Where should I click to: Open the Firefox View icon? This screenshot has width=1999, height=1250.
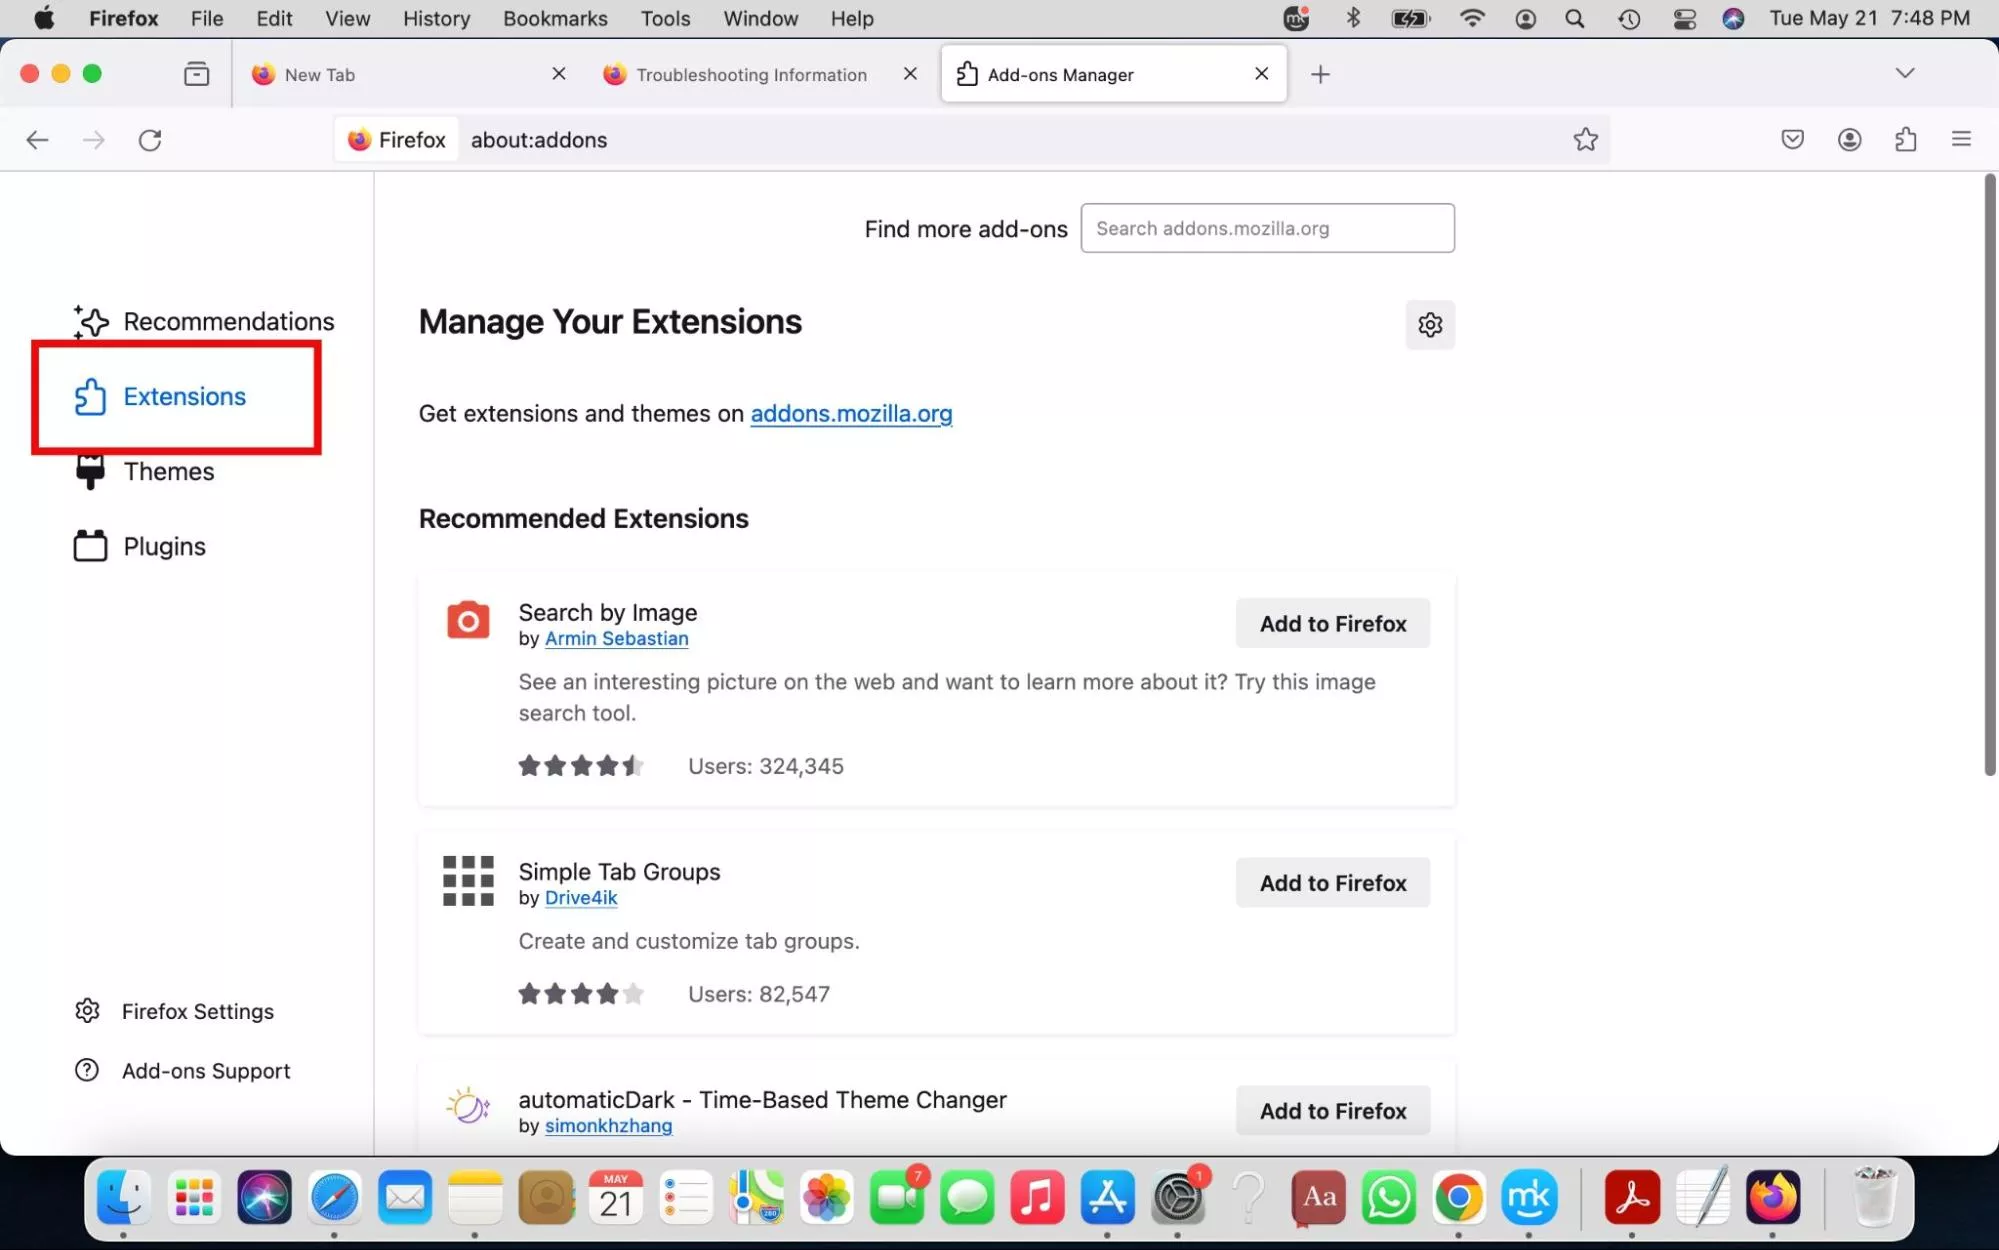(x=196, y=74)
